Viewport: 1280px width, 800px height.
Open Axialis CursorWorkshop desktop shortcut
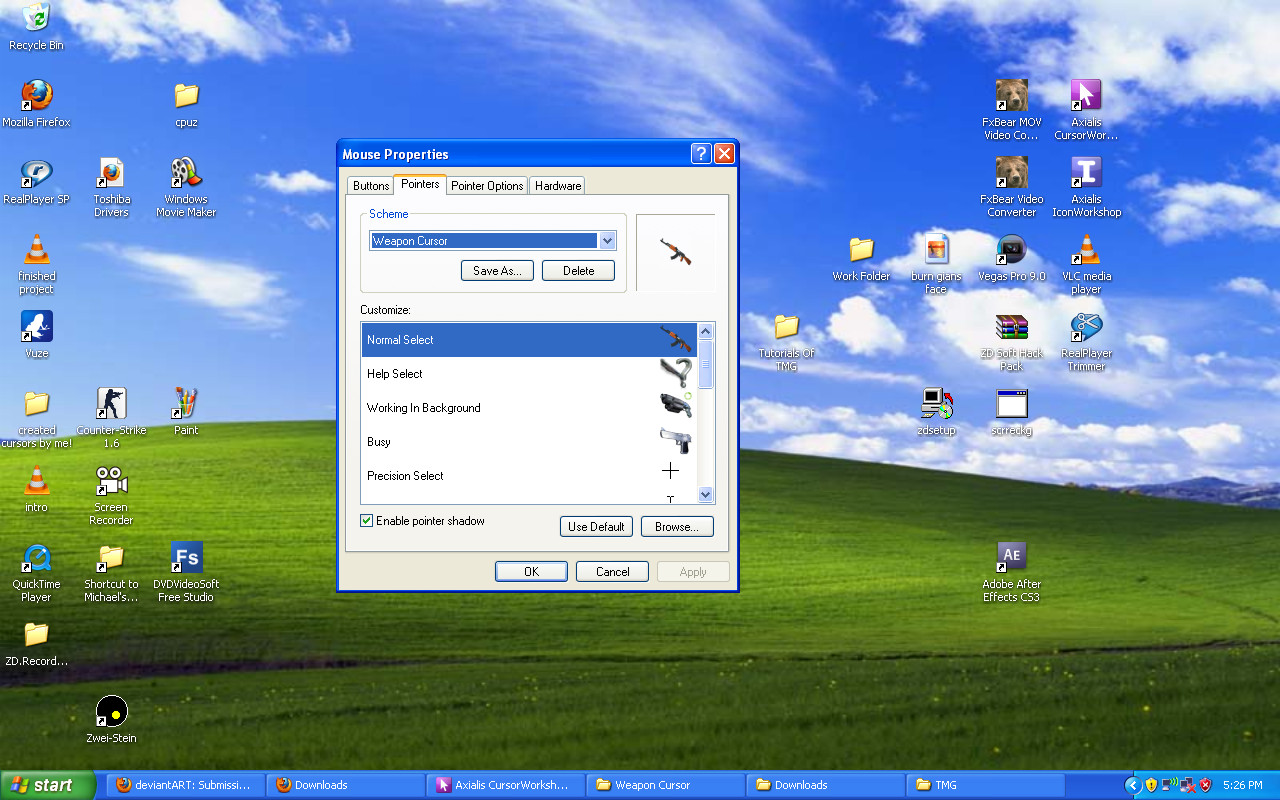point(1086,97)
